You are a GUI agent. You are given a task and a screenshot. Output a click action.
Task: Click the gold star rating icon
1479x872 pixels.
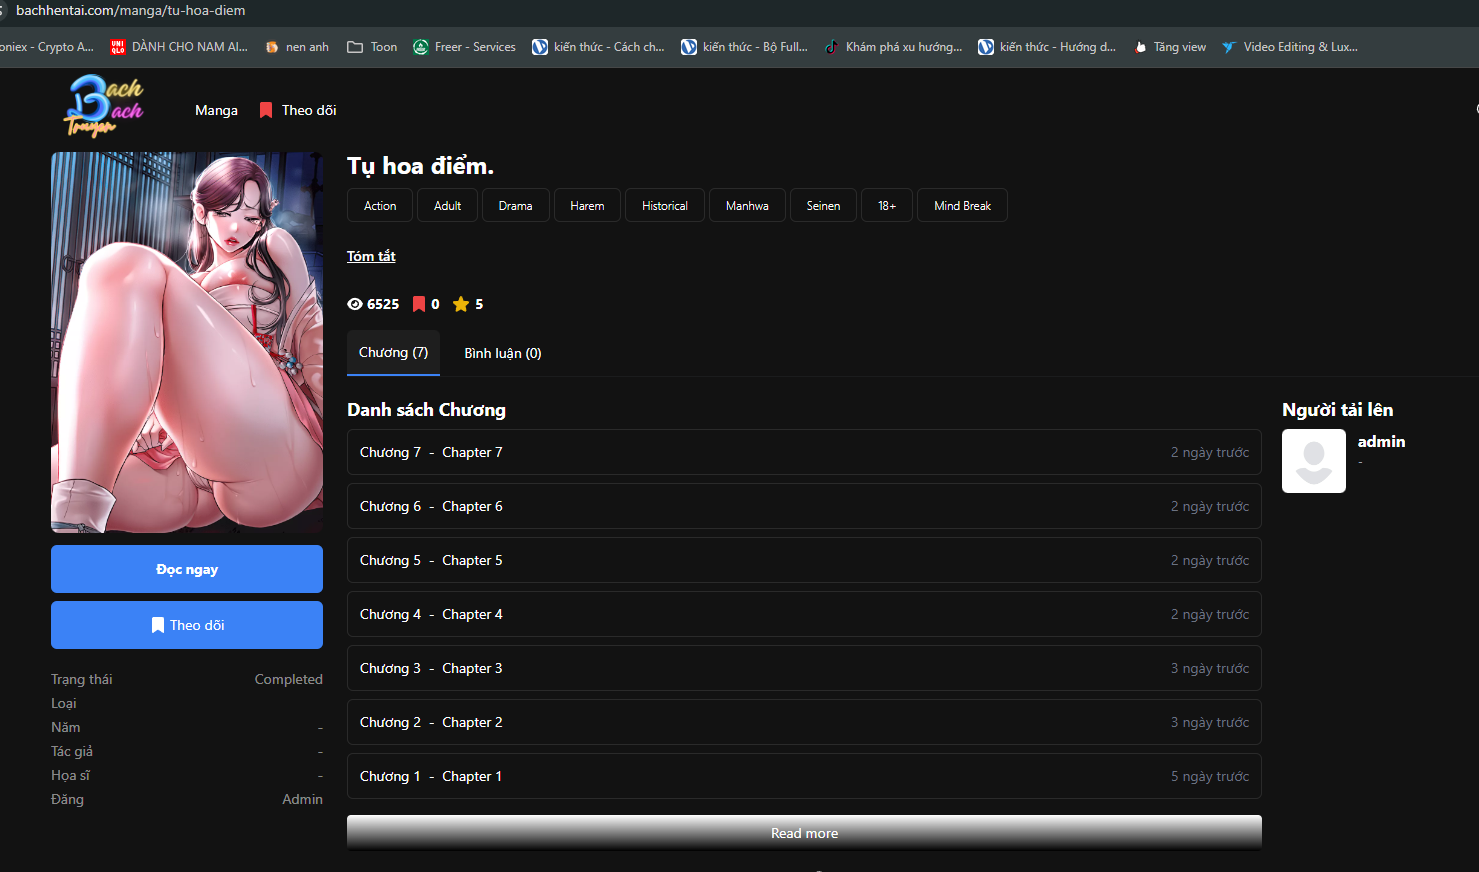click(461, 304)
